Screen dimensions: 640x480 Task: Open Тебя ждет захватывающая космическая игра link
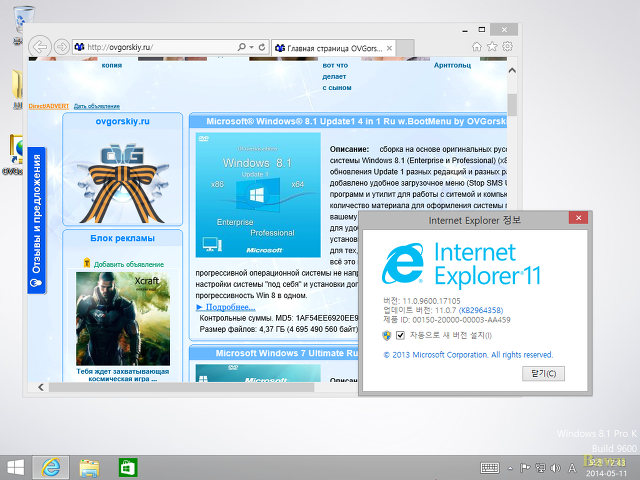pos(122,375)
